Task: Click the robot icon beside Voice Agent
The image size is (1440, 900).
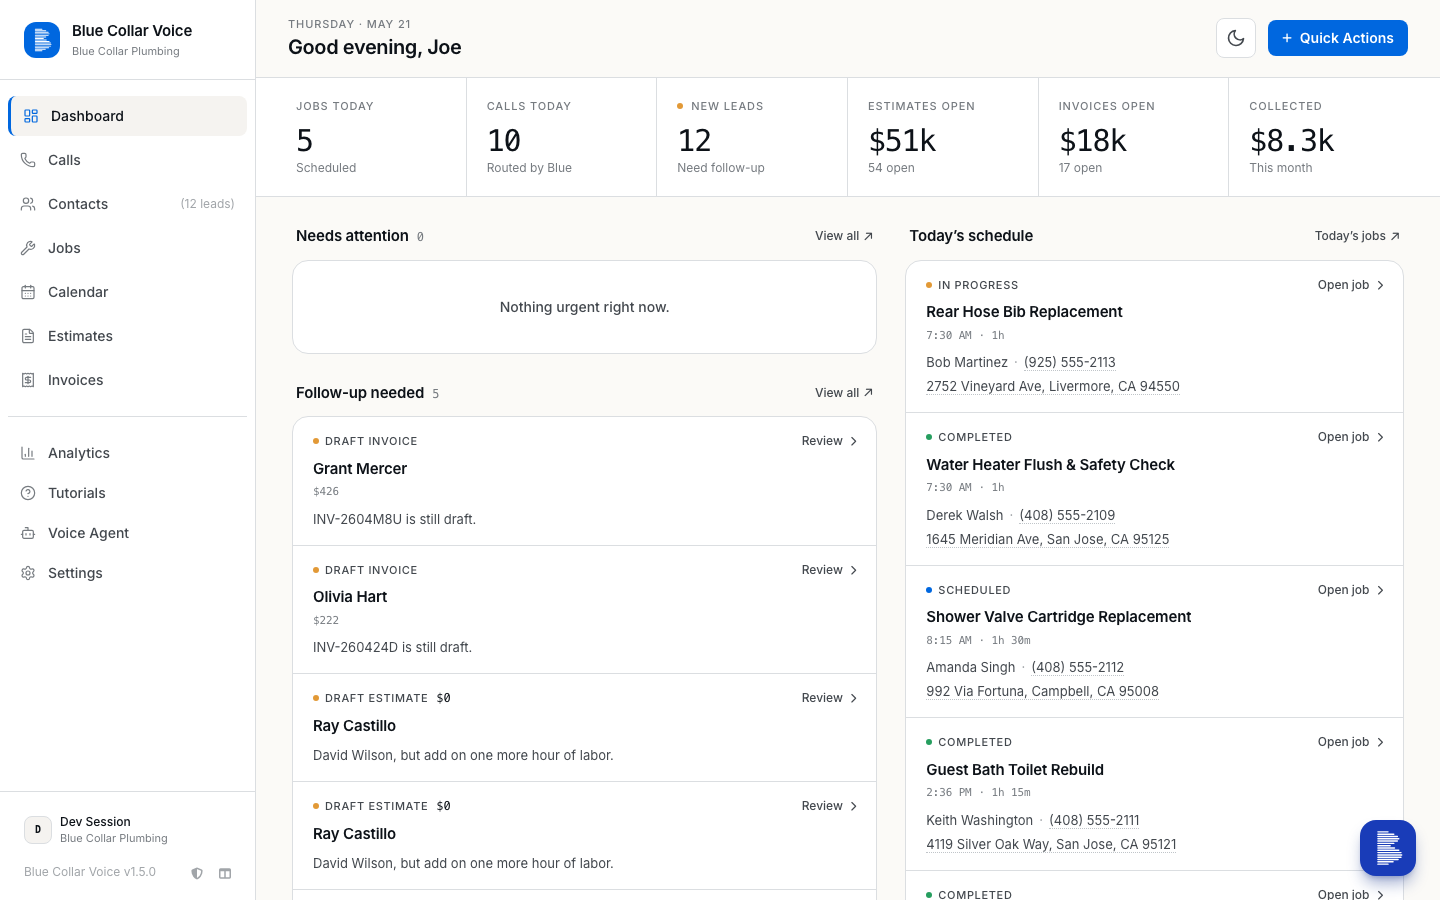Action: pyautogui.click(x=28, y=533)
